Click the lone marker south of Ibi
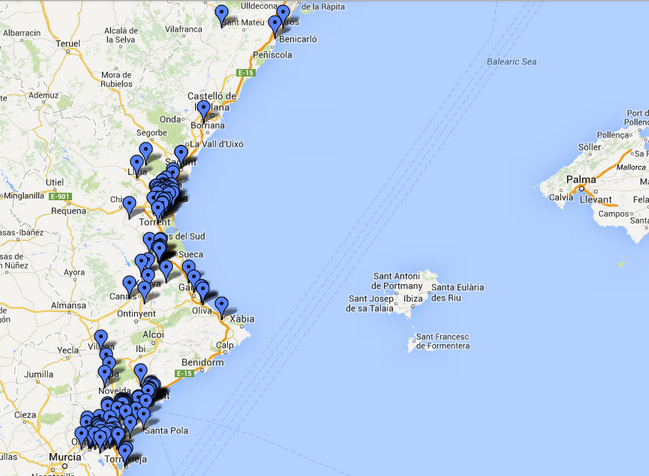Viewport: 649px width, 476px height. 141,374
